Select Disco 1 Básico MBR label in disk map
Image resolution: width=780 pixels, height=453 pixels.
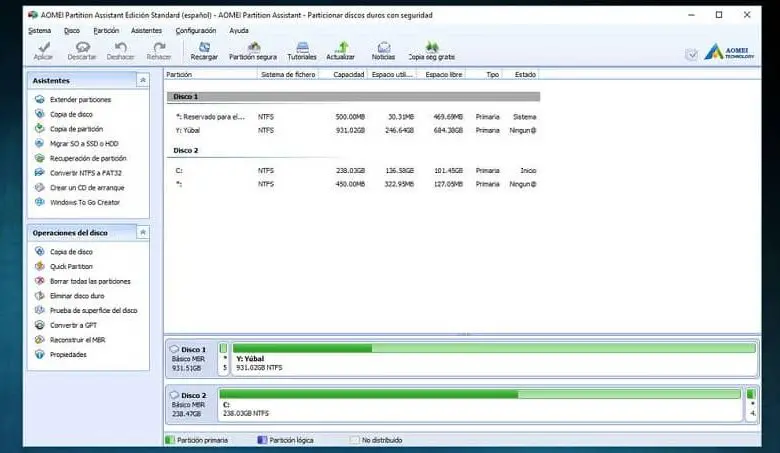[191, 359]
